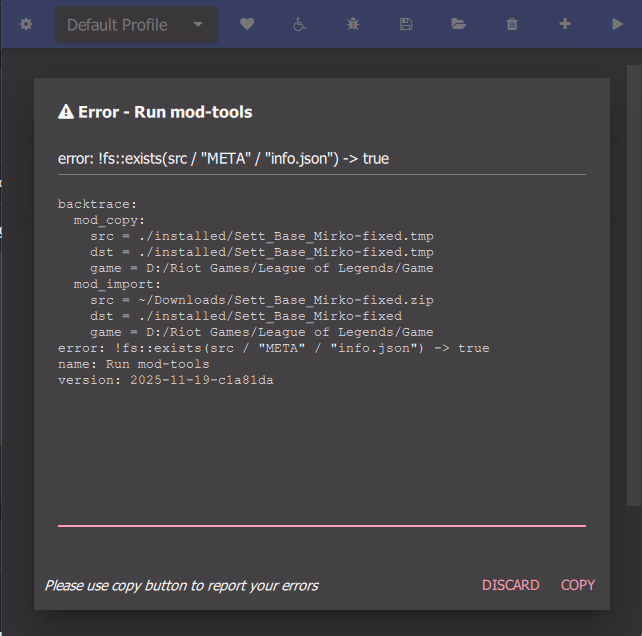Screen dimensions: 642x636
Task: Open the settings gear icon
Action: pyautogui.click(x=26, y=24)
